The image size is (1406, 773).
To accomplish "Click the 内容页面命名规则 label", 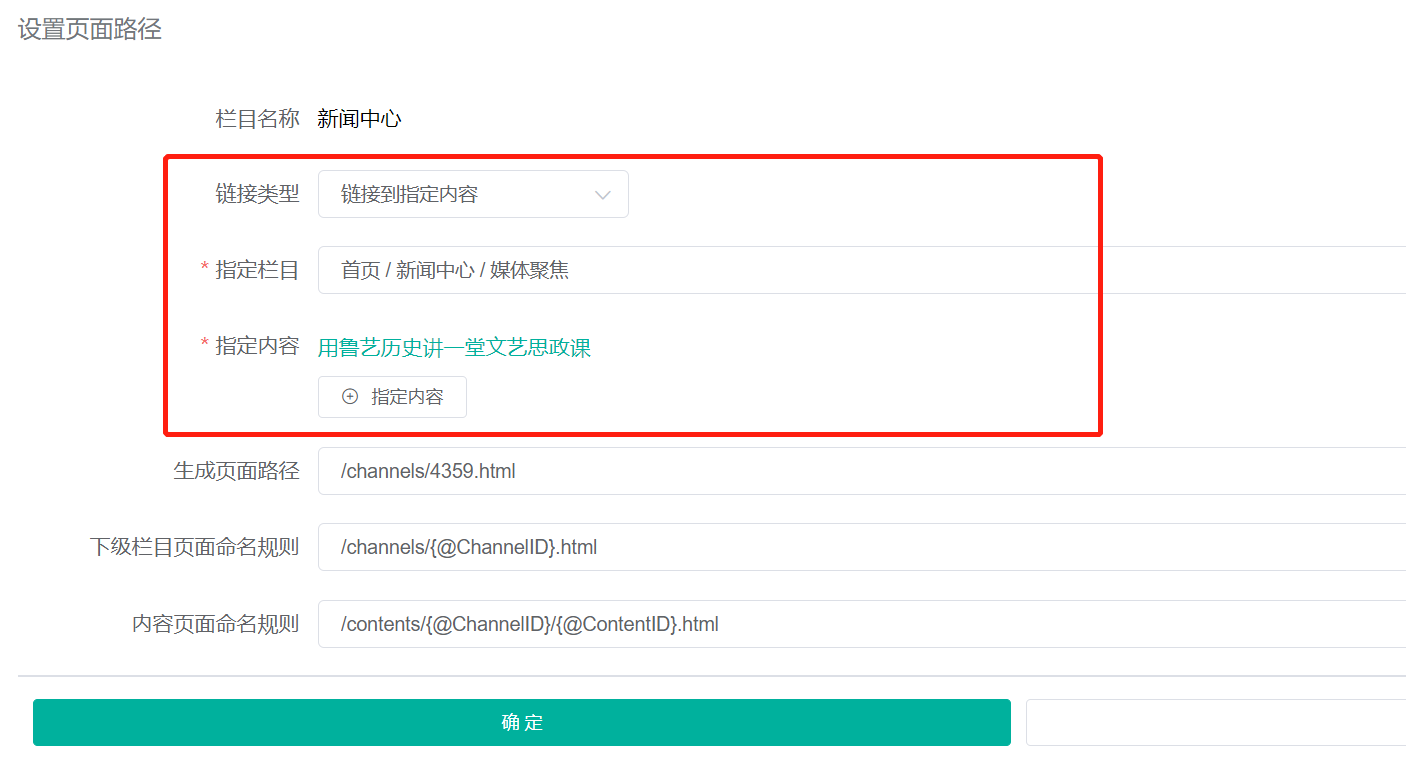I will tap(215, 624).
